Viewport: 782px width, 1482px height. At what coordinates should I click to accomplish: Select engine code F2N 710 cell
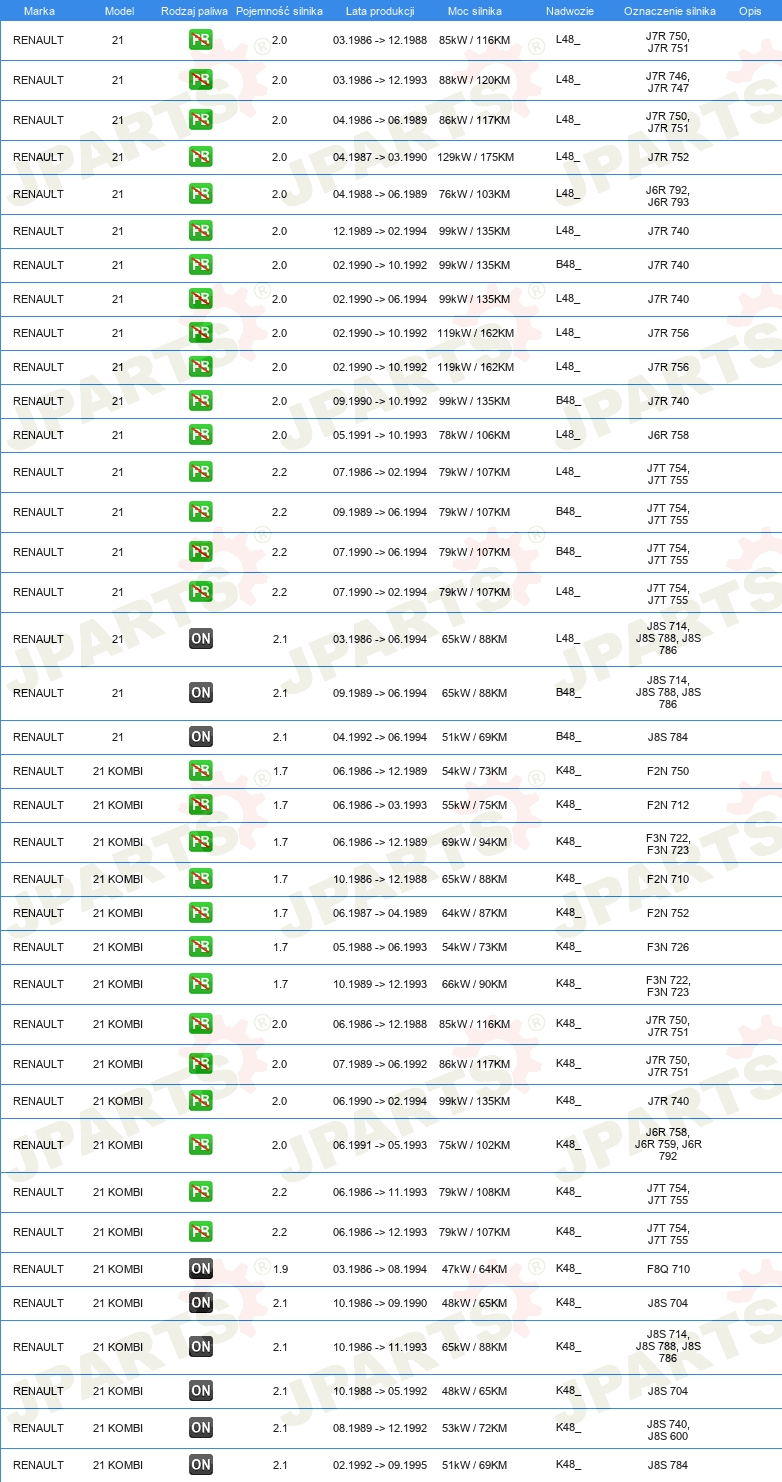point(668,879)
